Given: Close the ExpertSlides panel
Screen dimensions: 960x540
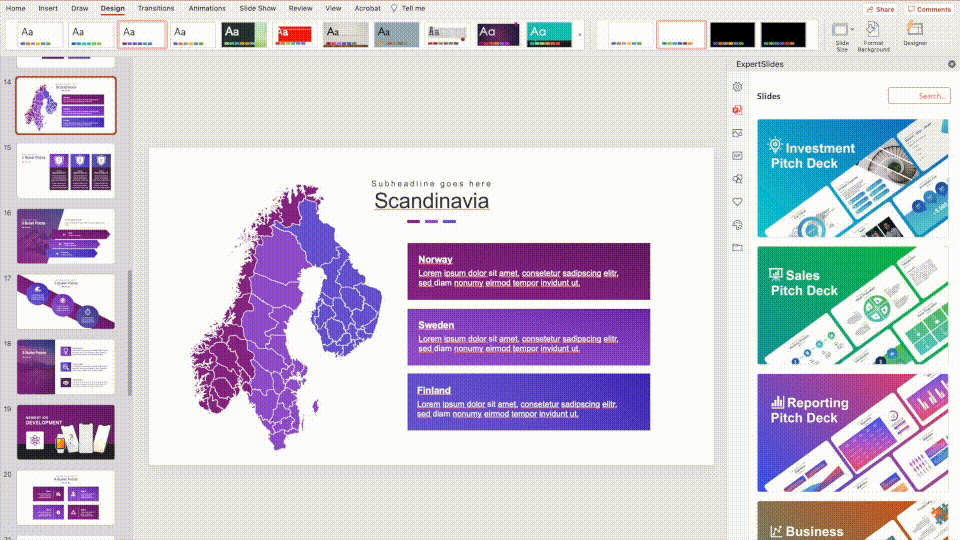Looking at the screenshot, I should pyautogui.click(x=951, y=64).
